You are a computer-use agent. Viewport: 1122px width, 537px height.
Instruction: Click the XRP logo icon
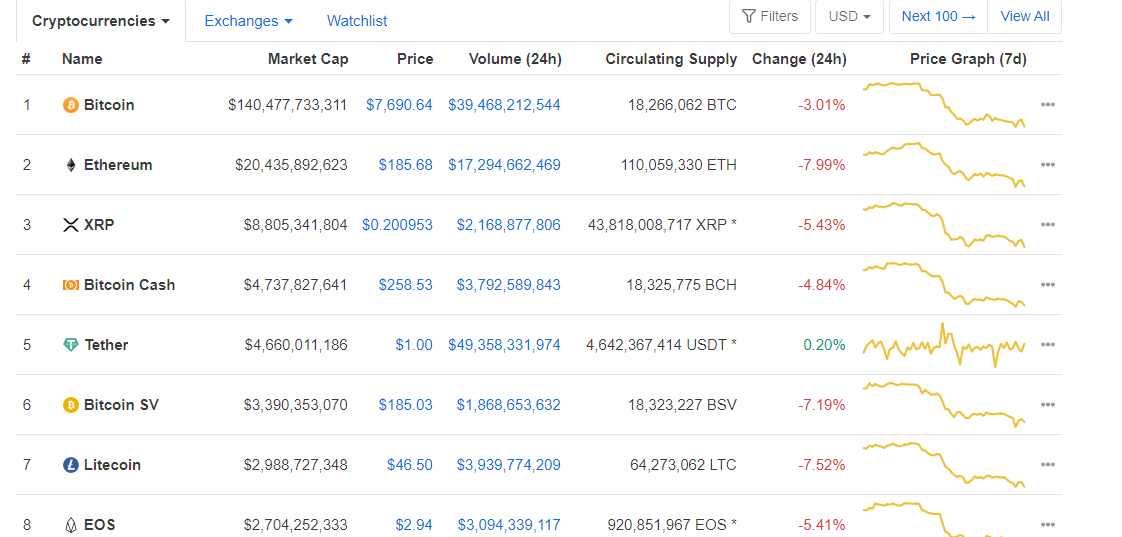[71, 225]
